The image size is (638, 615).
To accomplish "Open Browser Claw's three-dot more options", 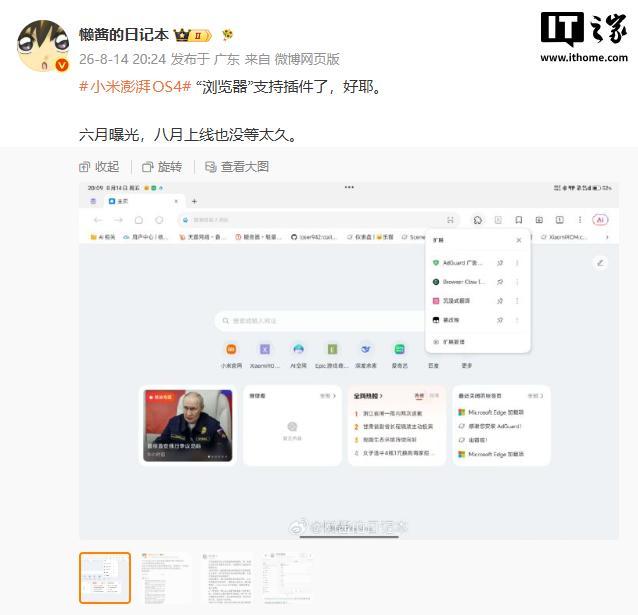I will [x=517, y=282].
